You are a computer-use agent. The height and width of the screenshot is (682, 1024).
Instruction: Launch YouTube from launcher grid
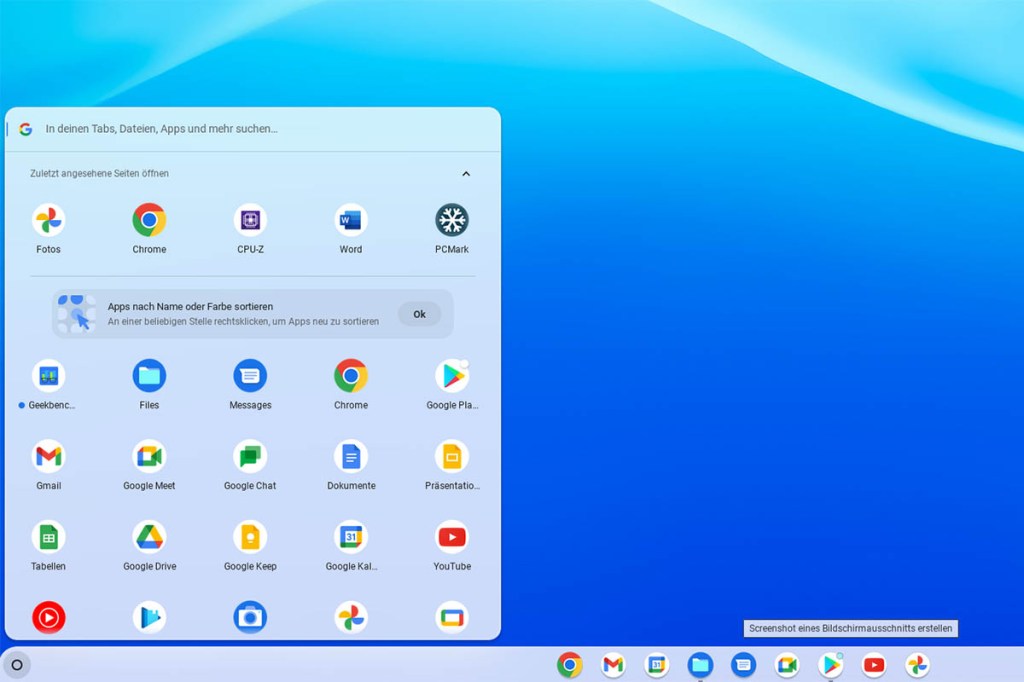pyautogui.click(x=452, y=537)
